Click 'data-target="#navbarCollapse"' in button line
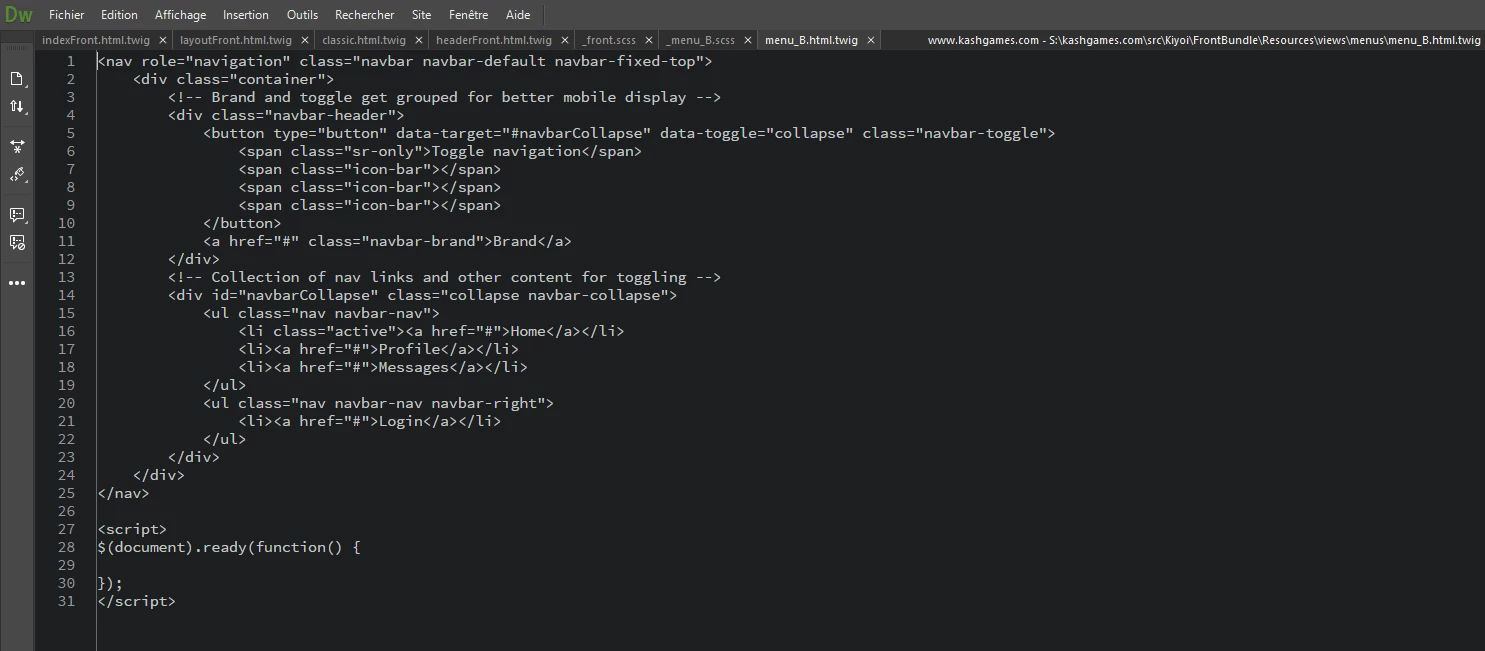The height and width of the screenshot is (651, 1485). coord(524,133)
